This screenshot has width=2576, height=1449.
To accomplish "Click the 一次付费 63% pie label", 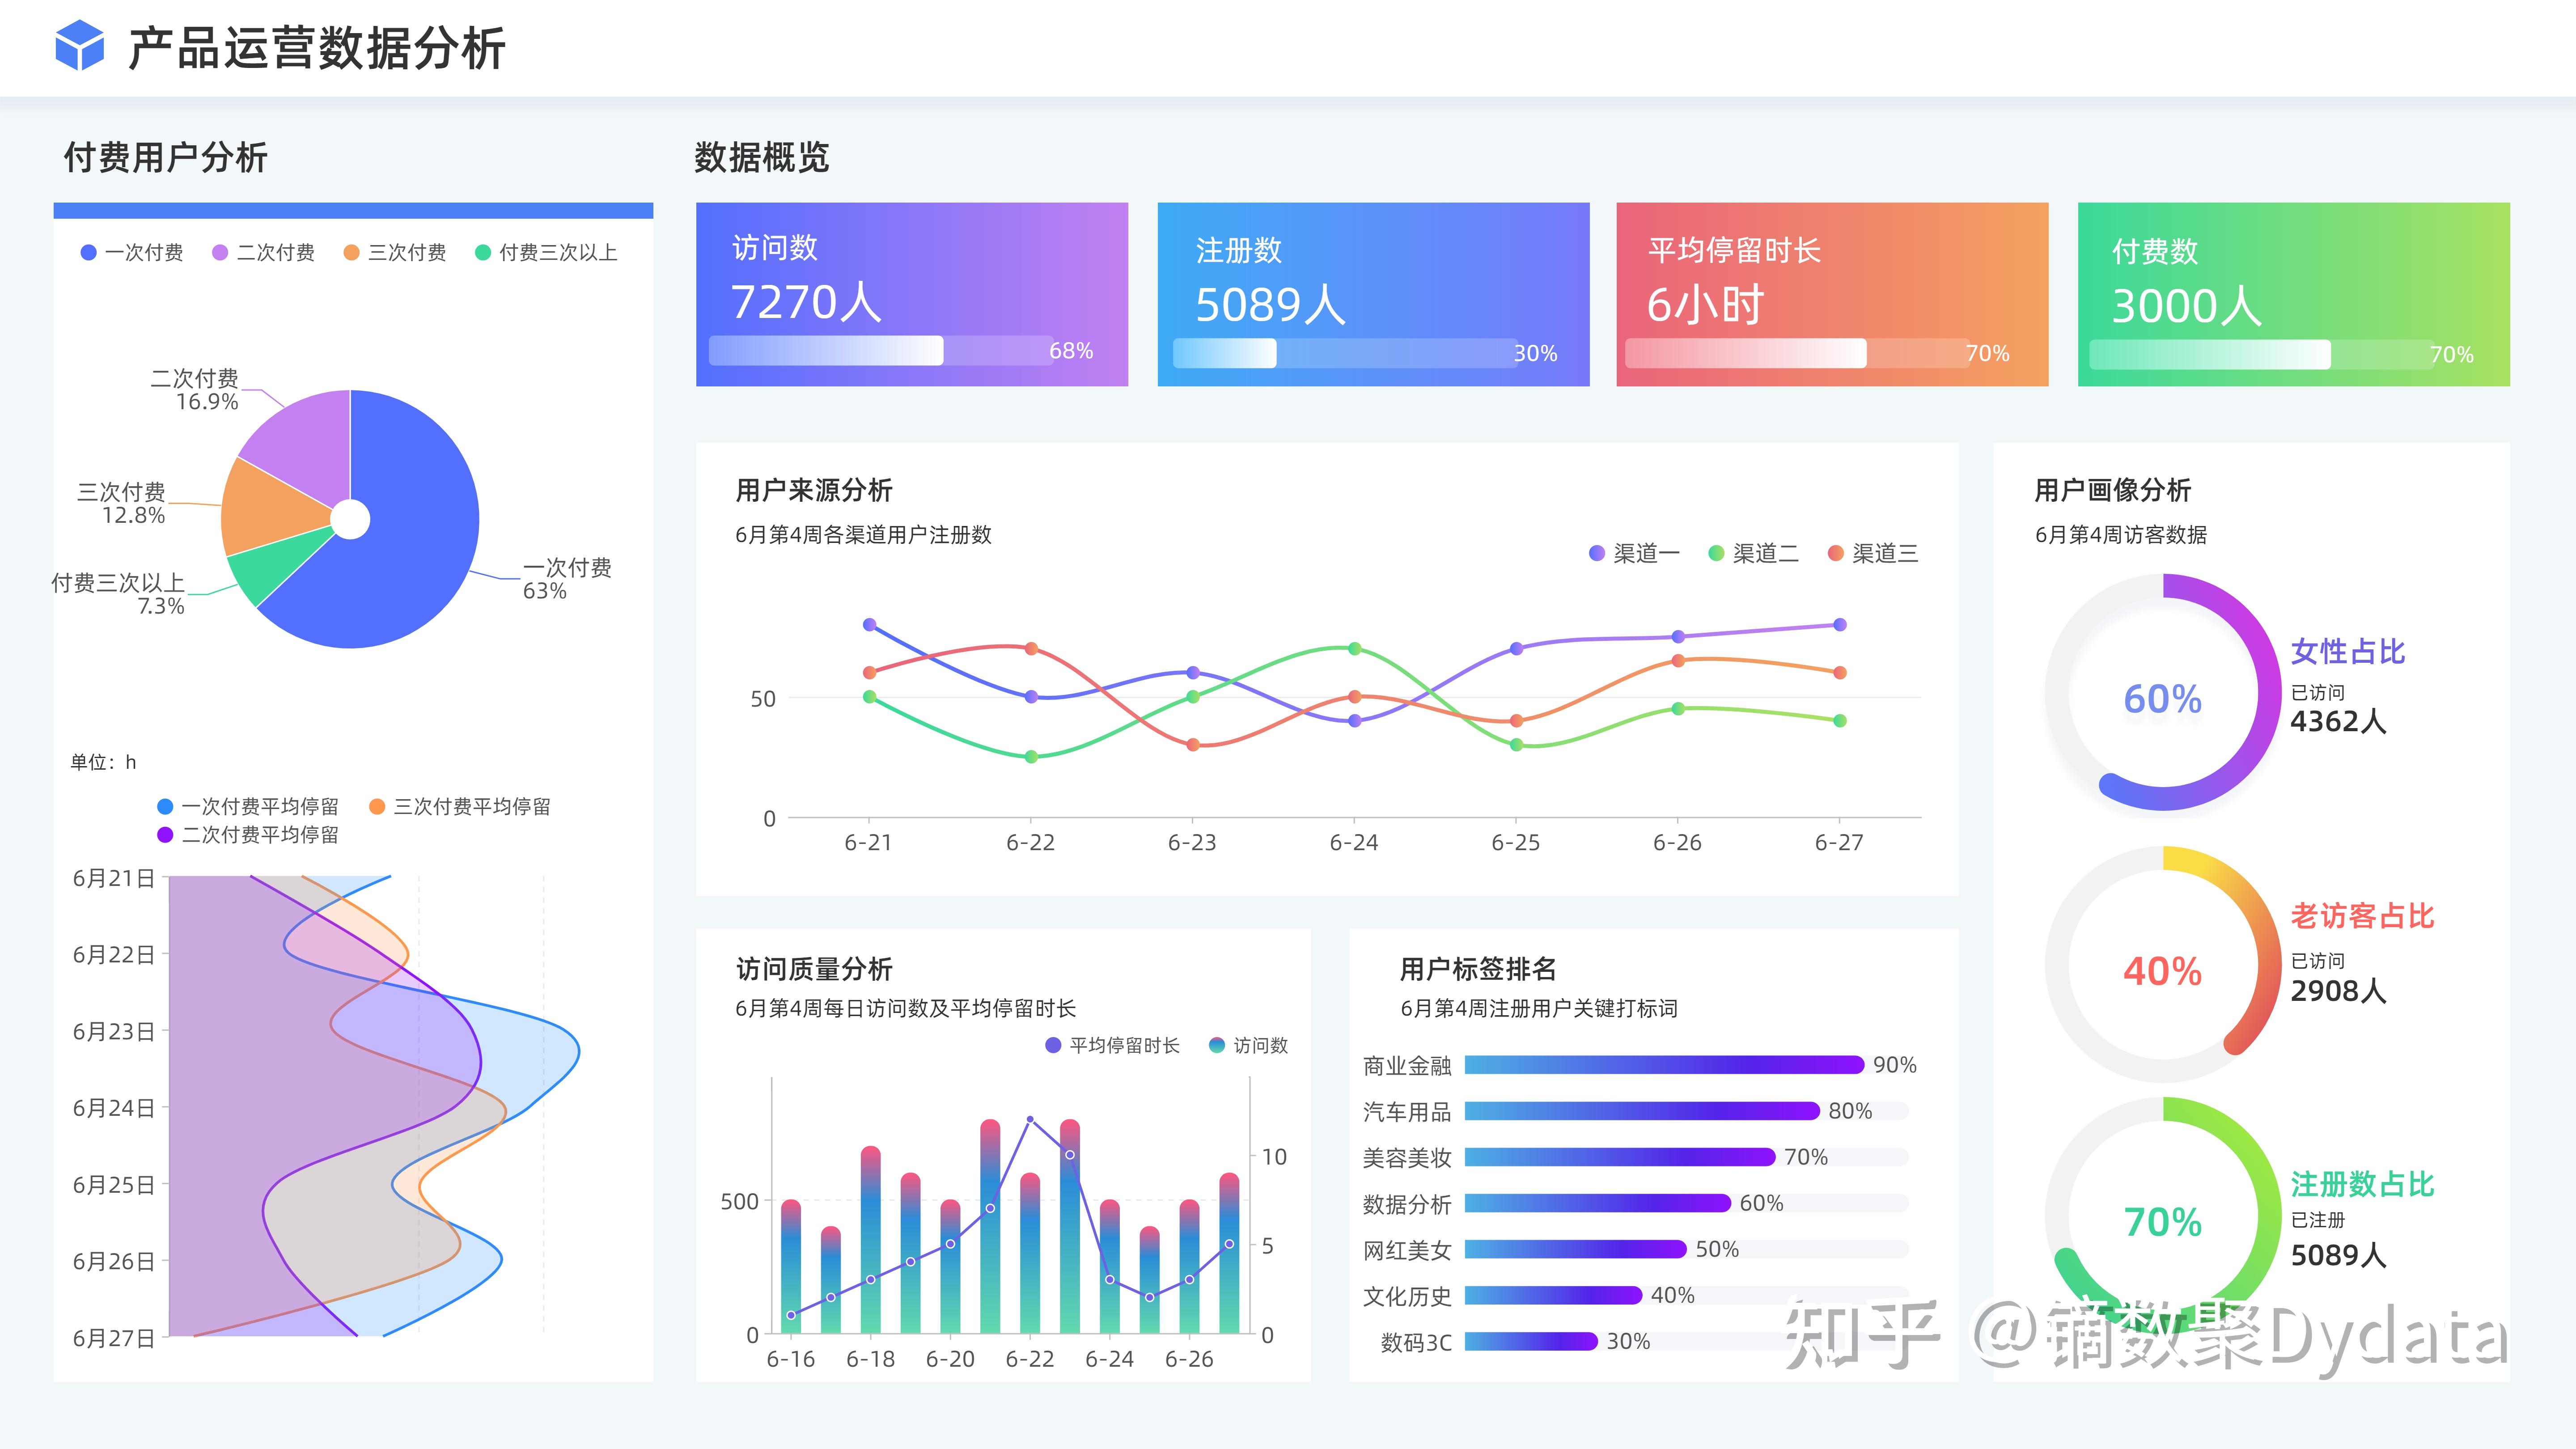I will tap(567, 579).
